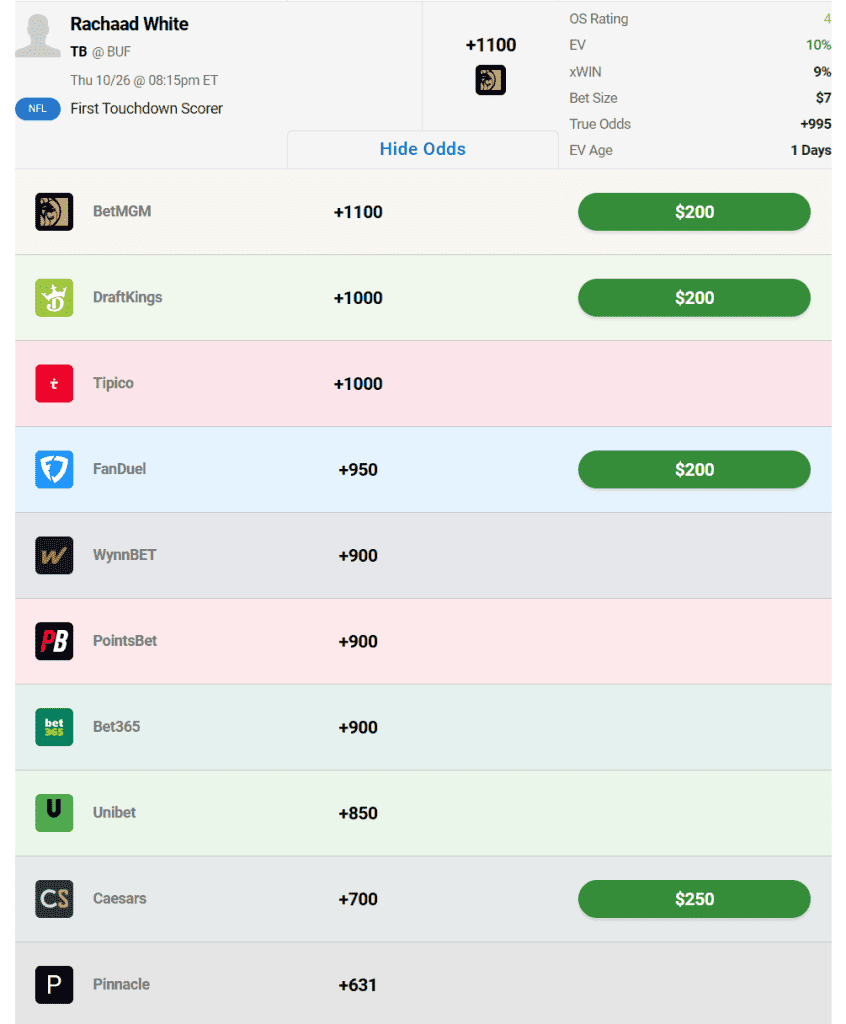Select the Tipico red logo icon

tap(54, 383)
